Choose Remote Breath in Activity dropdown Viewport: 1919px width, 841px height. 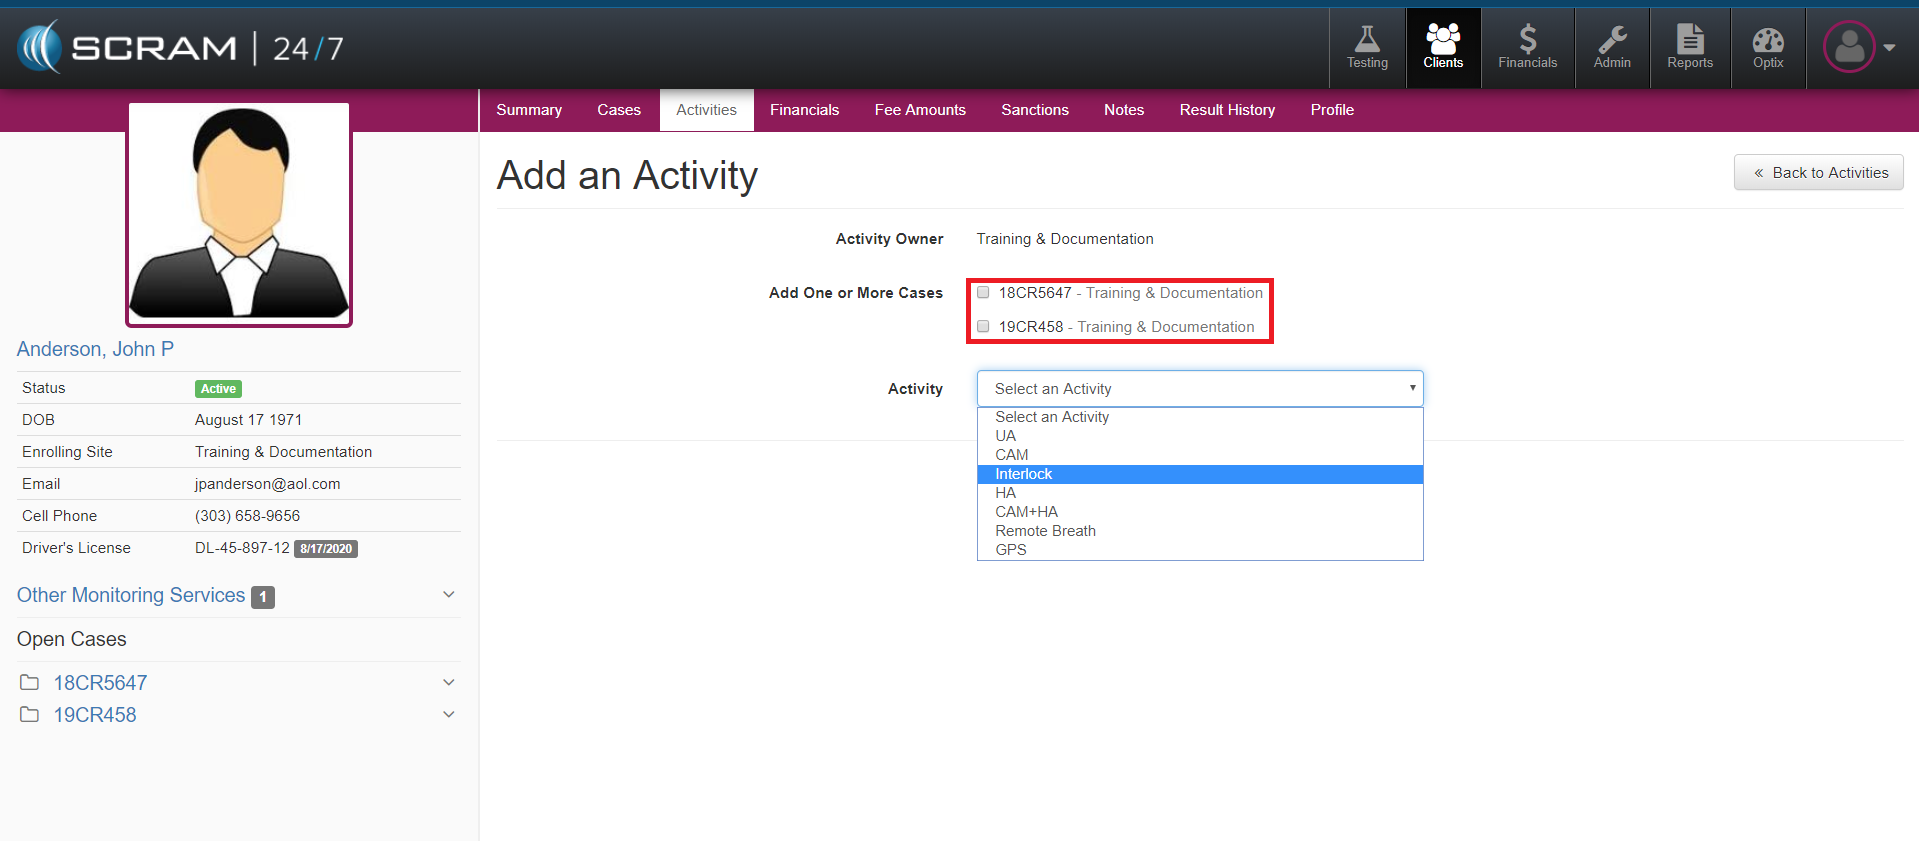(1045, 531)
